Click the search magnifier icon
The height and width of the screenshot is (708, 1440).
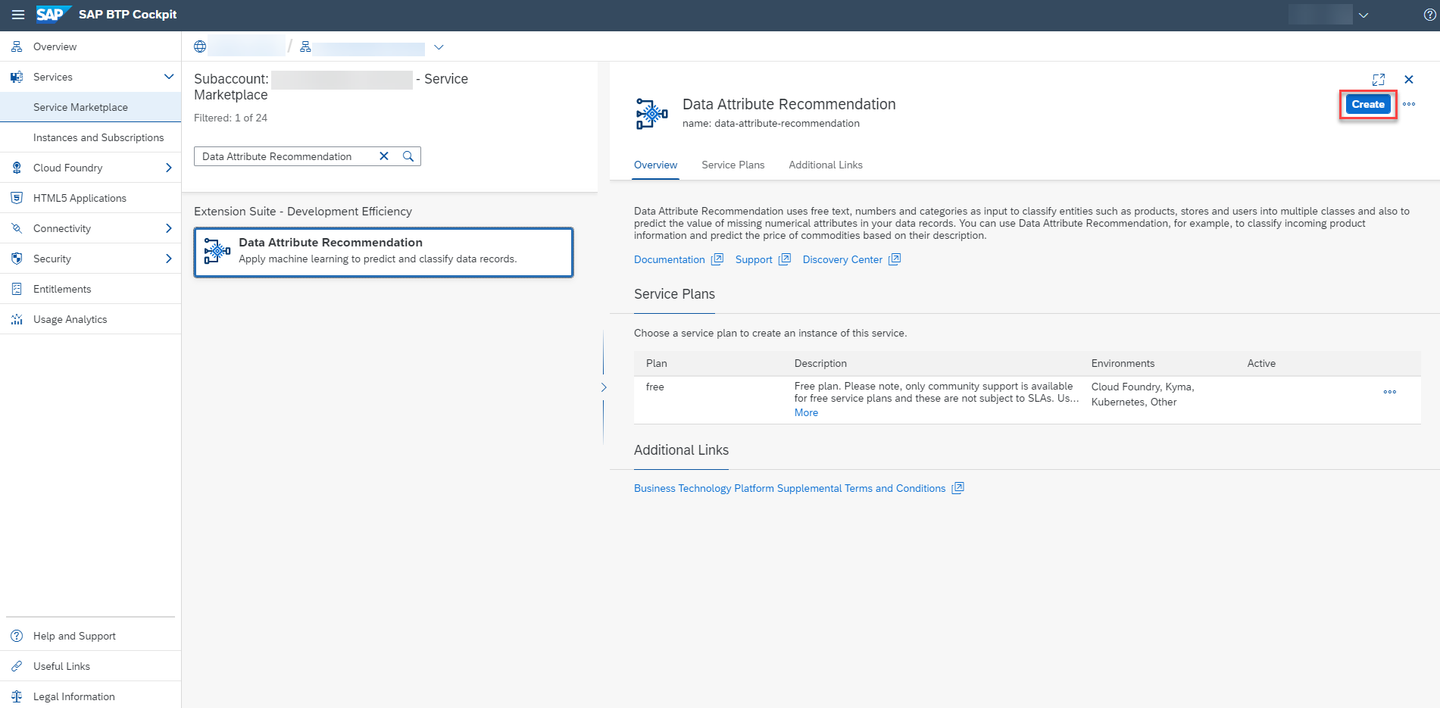pos(408,156)
